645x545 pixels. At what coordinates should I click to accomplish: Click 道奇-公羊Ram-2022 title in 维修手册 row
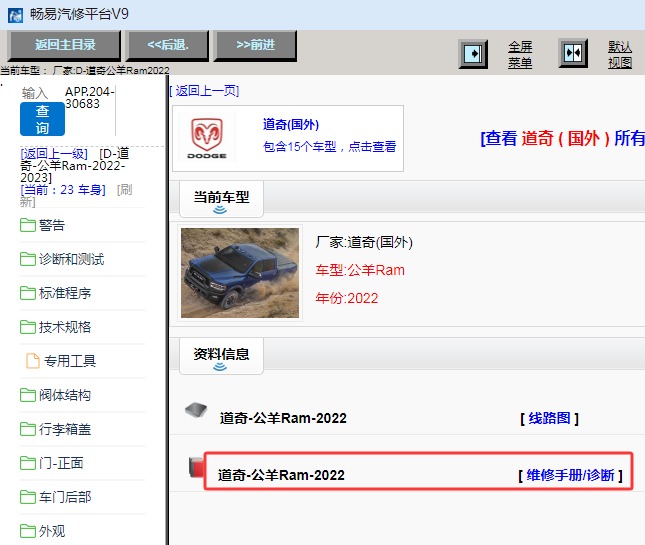(281, 475)
